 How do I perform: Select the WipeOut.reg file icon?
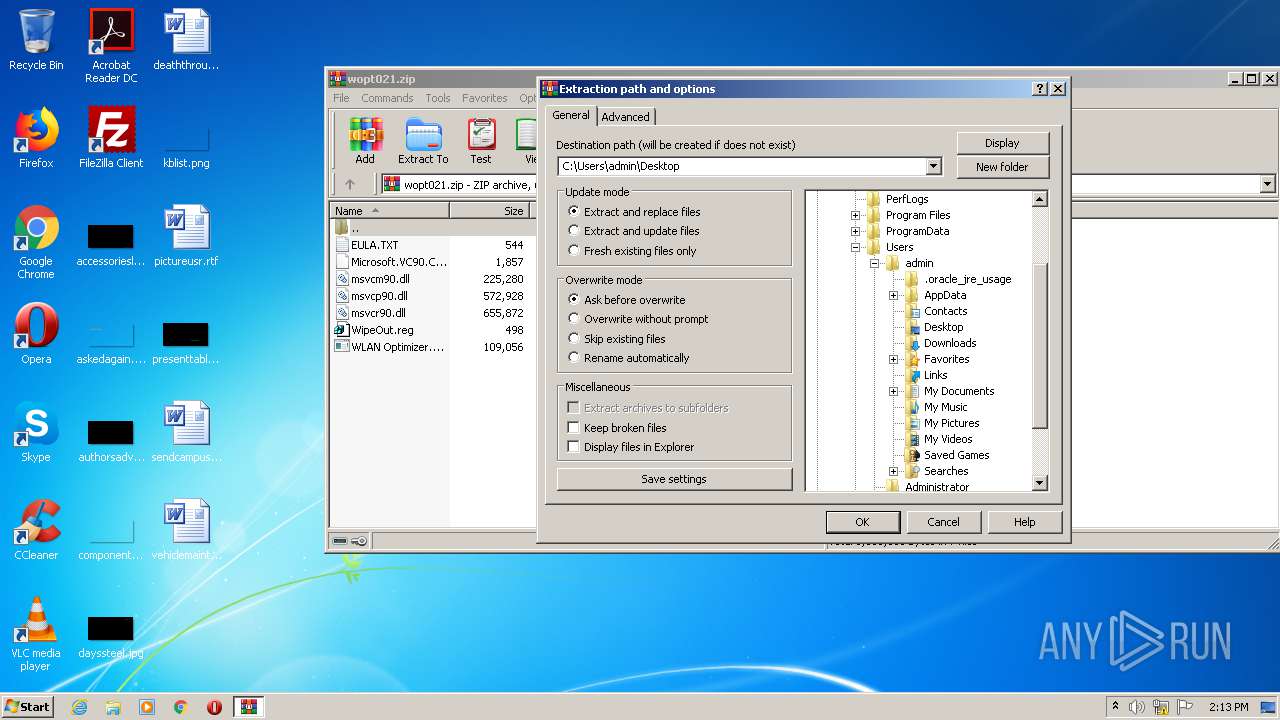coord(342,330)
